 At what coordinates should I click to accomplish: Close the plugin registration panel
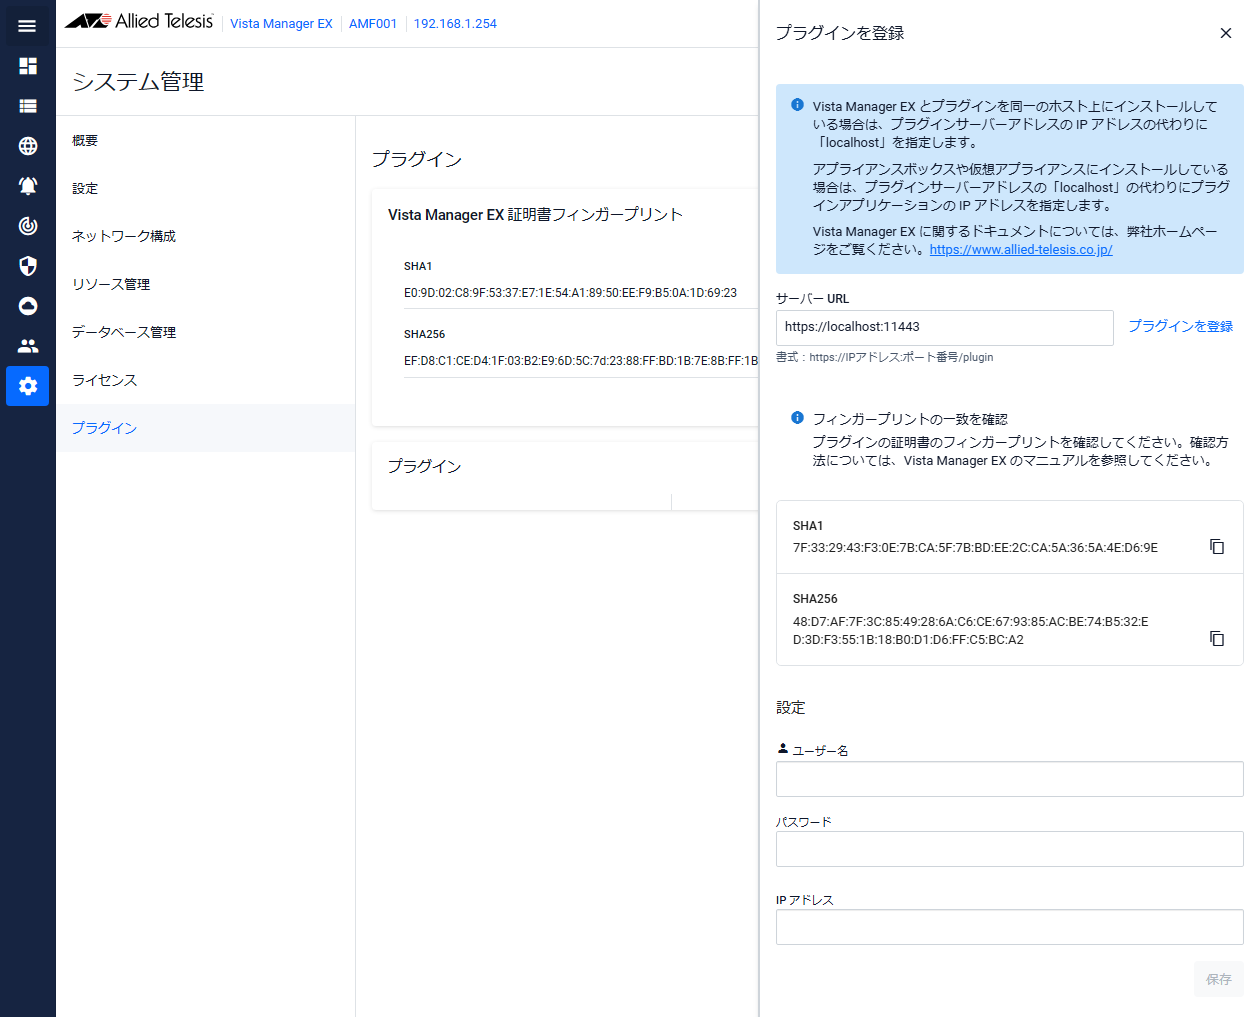[1226, 33]
